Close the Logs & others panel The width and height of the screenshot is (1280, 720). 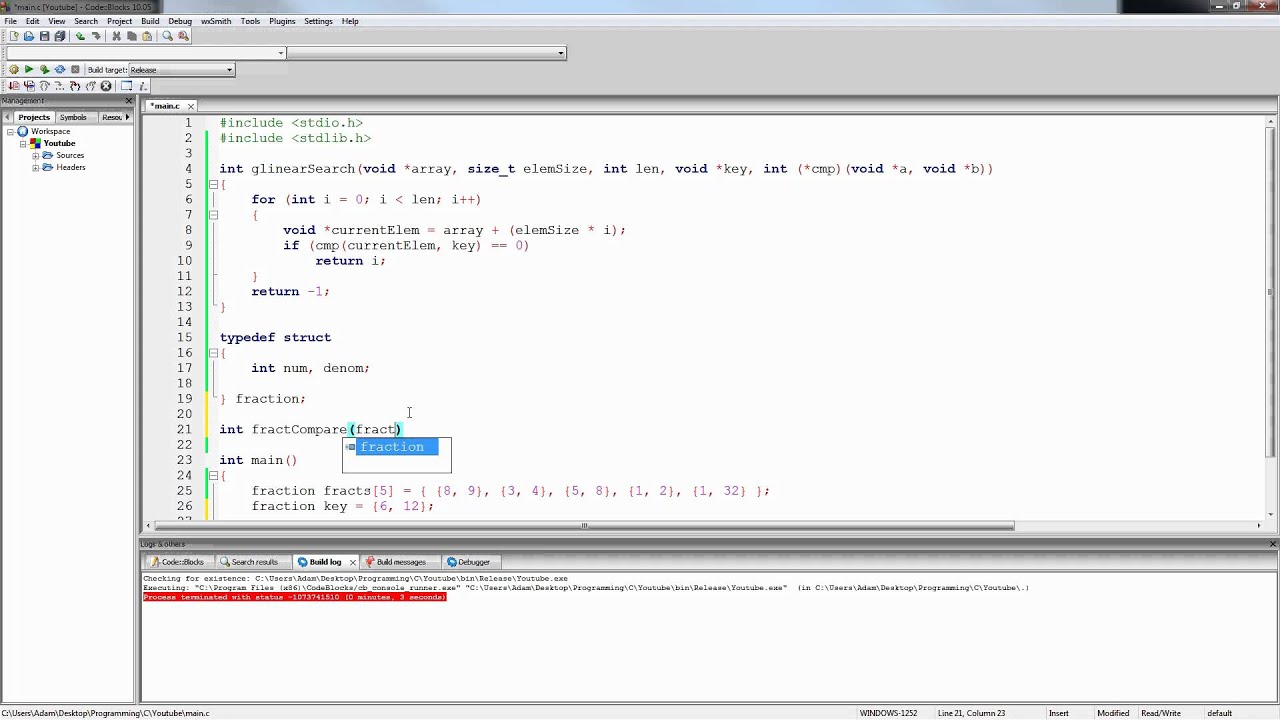tap(1273, 544)
